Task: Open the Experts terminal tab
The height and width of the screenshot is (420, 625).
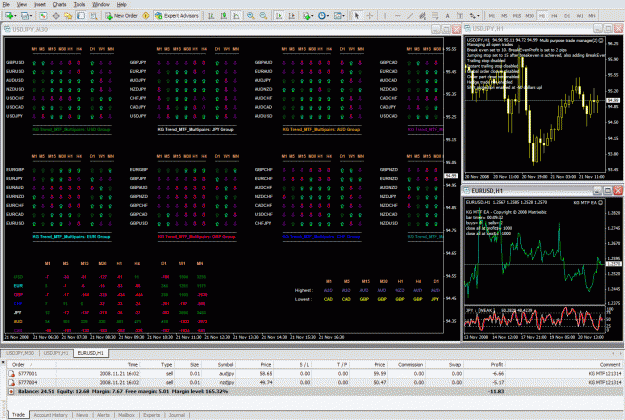Action: point(151,415)
